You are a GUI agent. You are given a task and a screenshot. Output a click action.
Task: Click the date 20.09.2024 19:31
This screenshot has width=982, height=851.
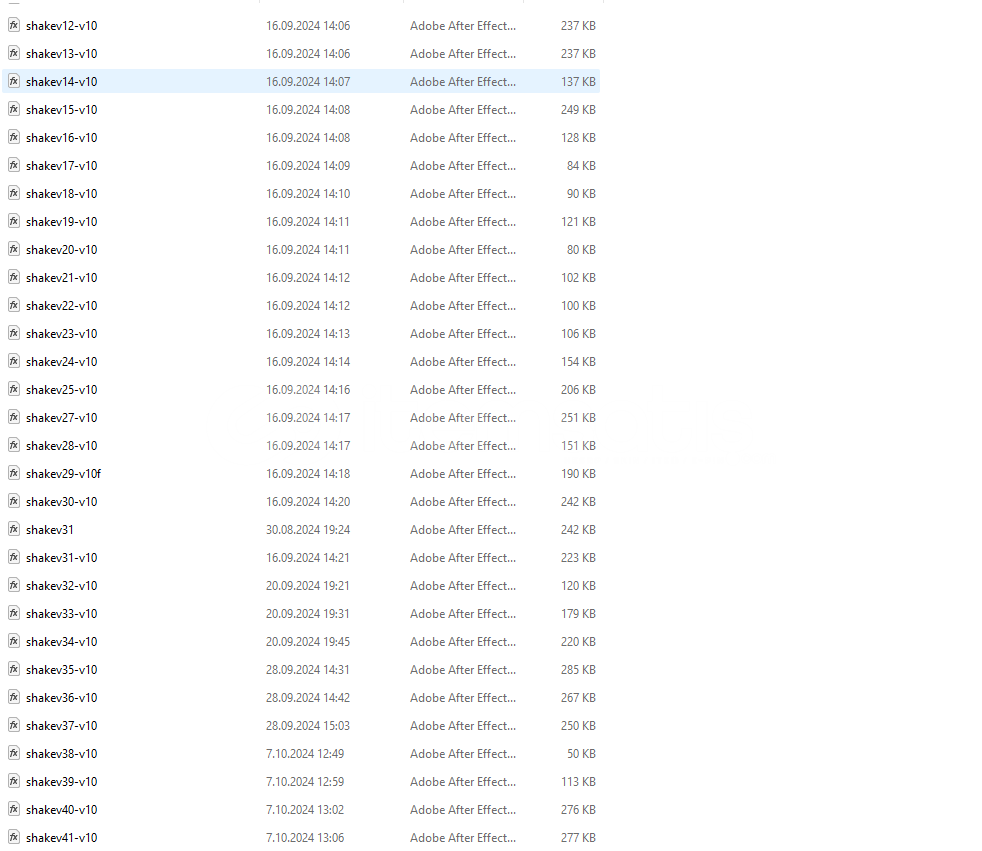point(308,614)
